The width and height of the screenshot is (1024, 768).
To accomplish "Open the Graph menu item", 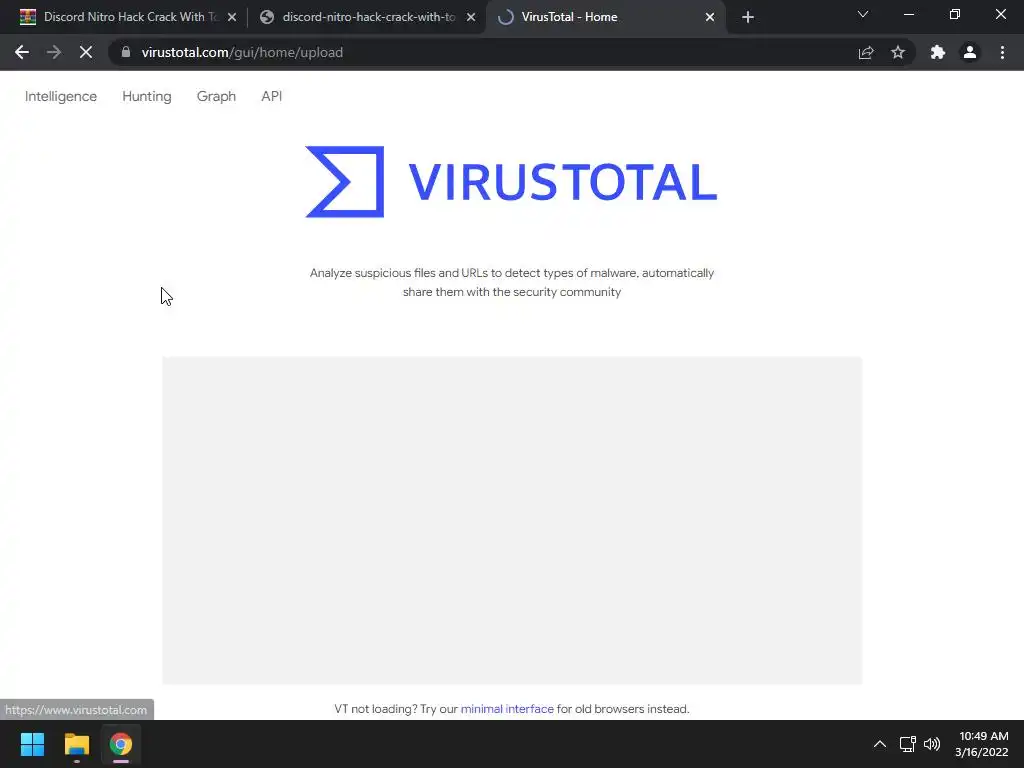I will click(216, 96).
